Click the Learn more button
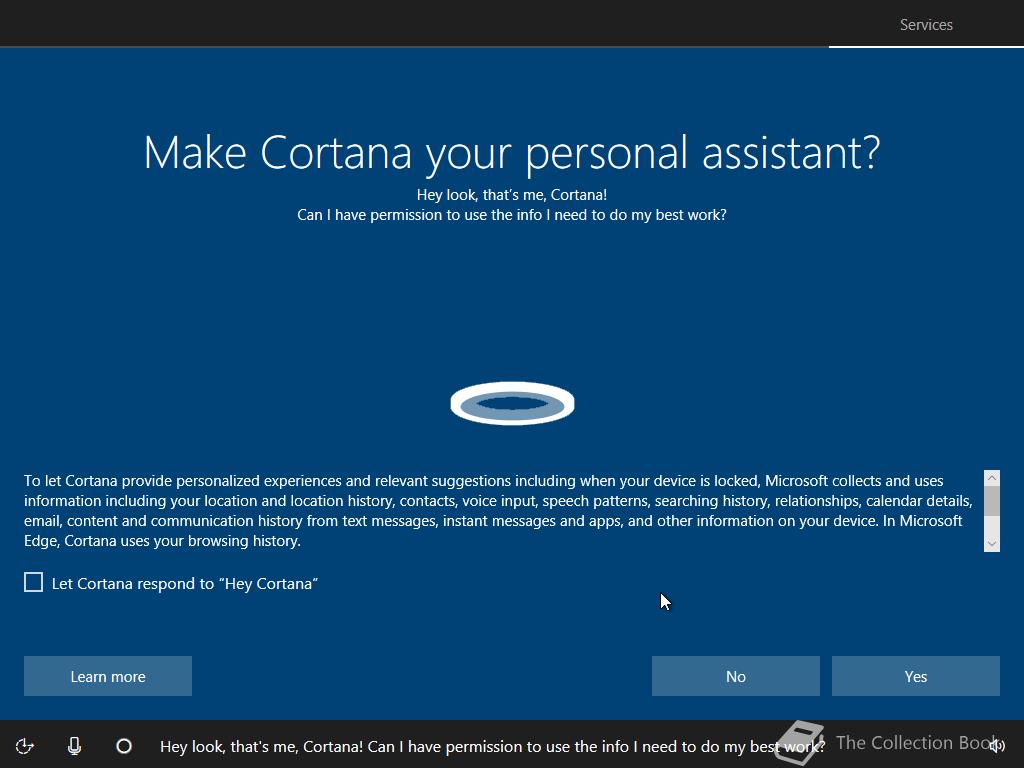Screen dimensions: 1024x768 108,676
